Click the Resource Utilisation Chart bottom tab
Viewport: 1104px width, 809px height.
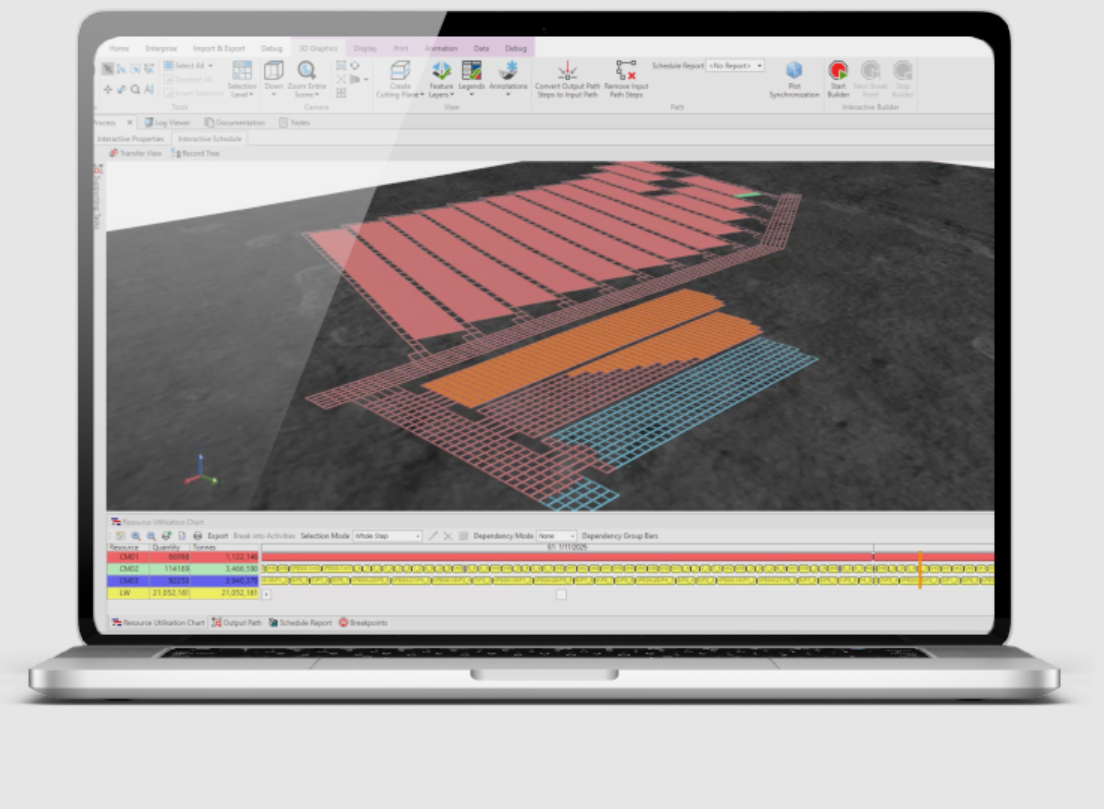pos(158,622)
